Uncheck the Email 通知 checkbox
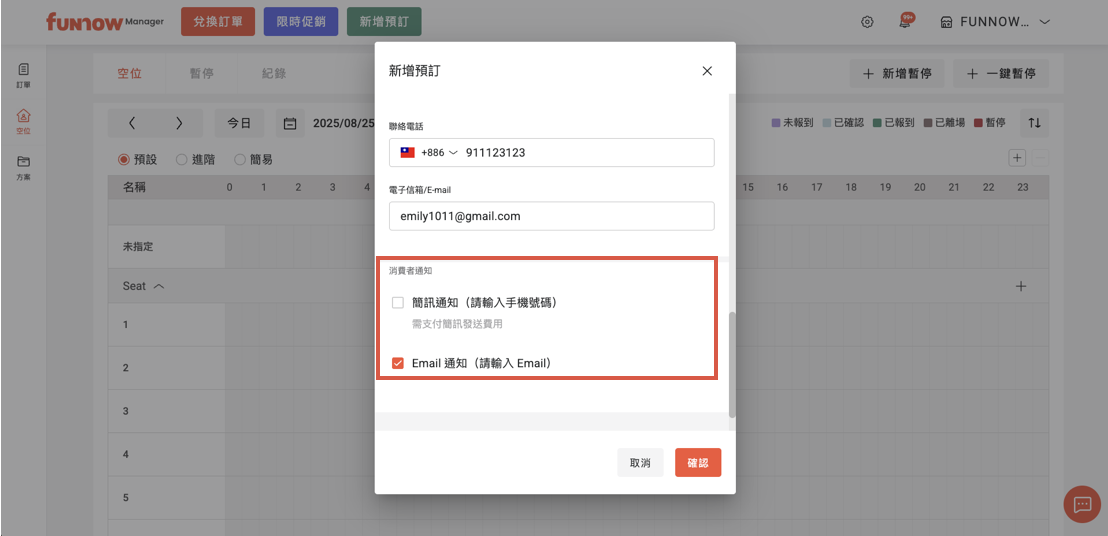This screenshot has width=1108, height=536. (398, 363)
